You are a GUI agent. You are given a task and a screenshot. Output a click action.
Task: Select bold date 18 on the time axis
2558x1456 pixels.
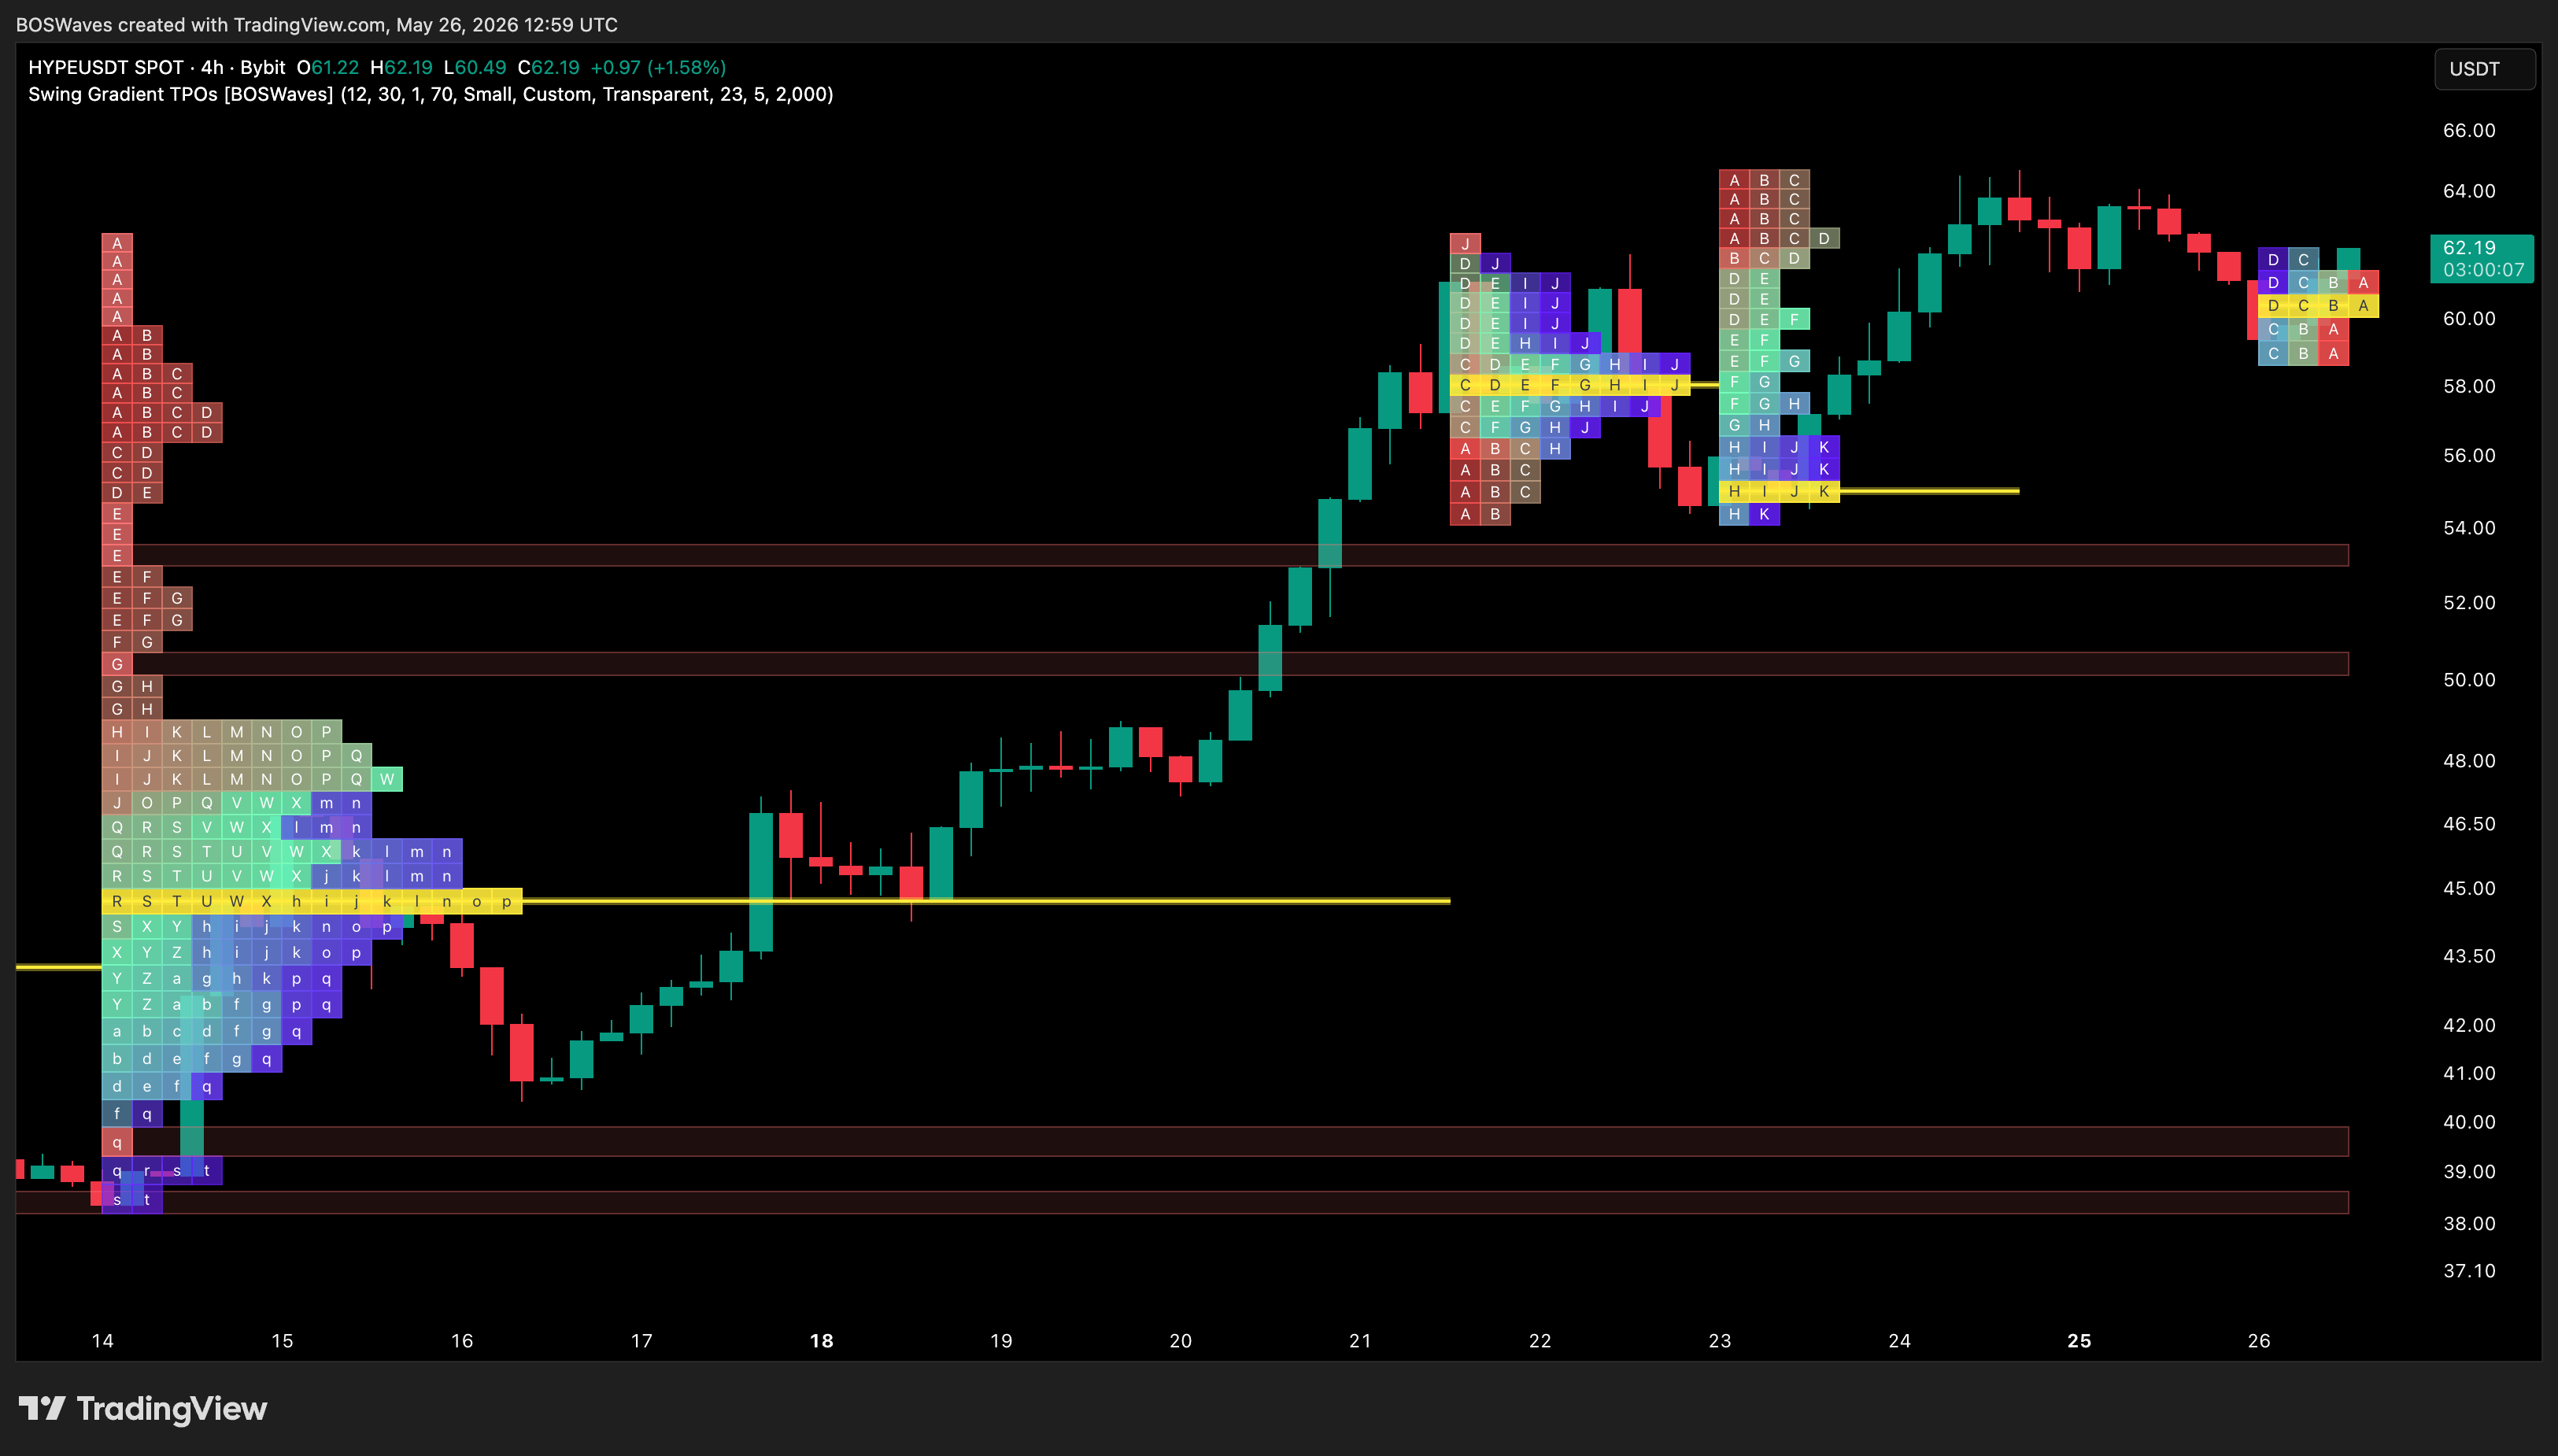pyautogui.click(x=821, y=1340)
